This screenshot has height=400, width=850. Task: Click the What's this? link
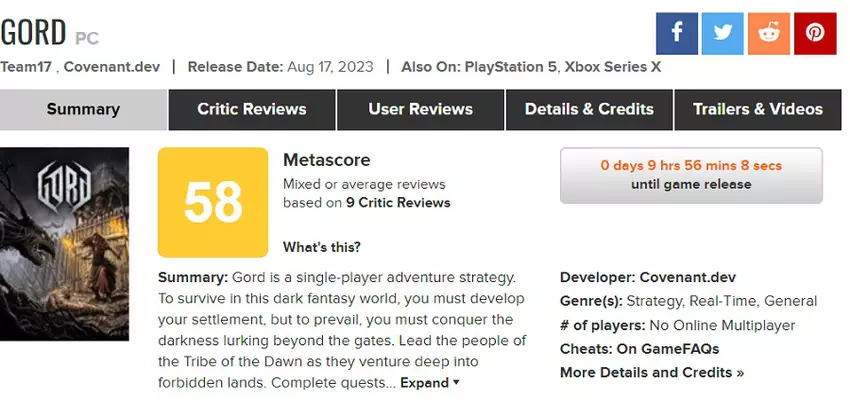322,247
